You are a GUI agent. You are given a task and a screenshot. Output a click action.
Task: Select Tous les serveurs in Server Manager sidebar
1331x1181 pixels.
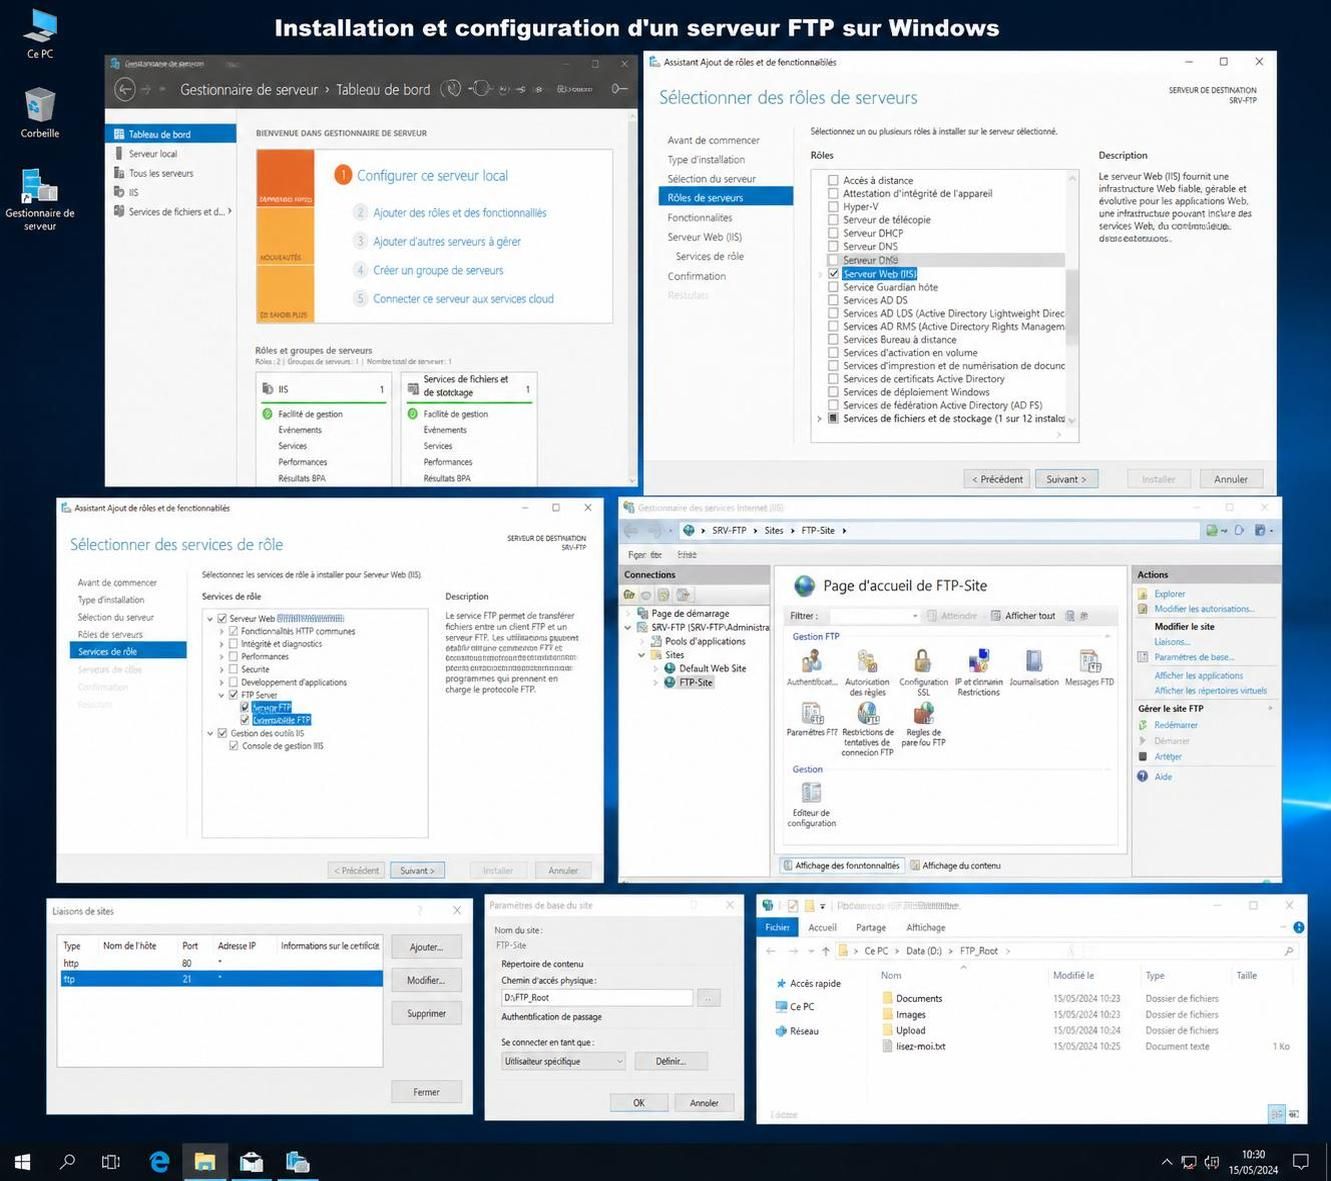(x=161, y=173)
